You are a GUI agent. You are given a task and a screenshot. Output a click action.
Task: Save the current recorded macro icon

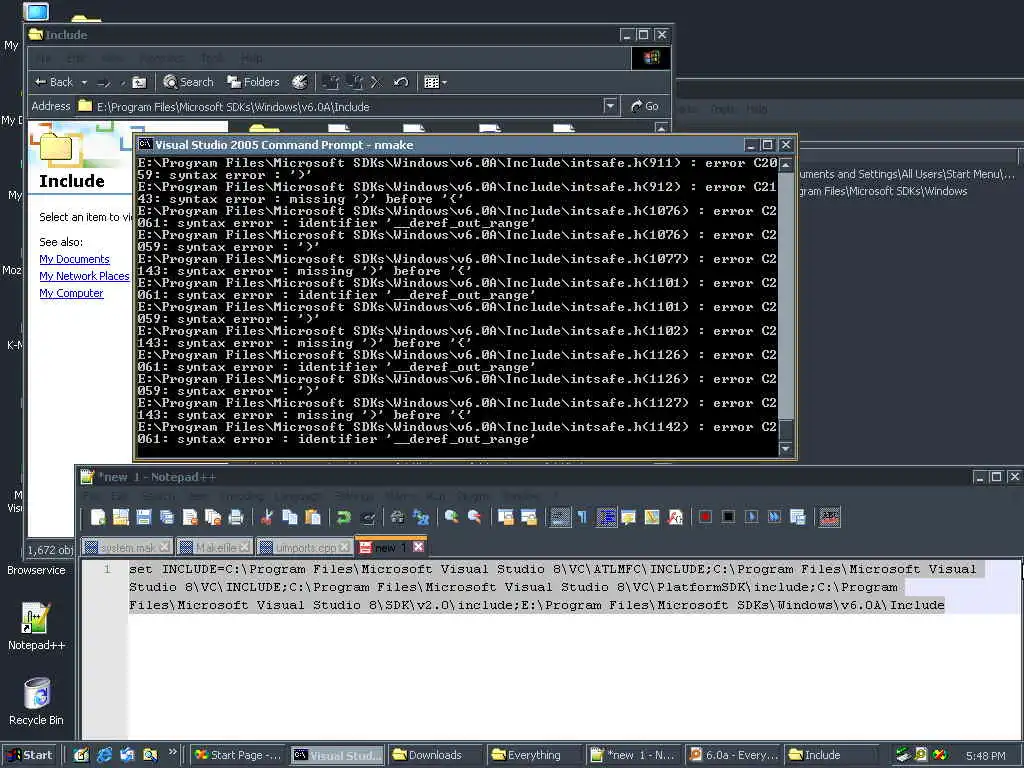(797, 518)
